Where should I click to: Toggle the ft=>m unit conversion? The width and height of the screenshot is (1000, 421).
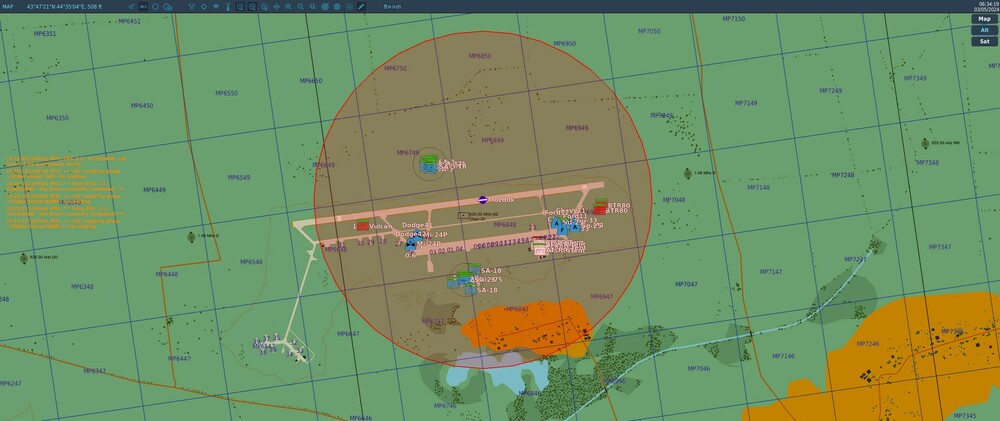click(392, 6)
